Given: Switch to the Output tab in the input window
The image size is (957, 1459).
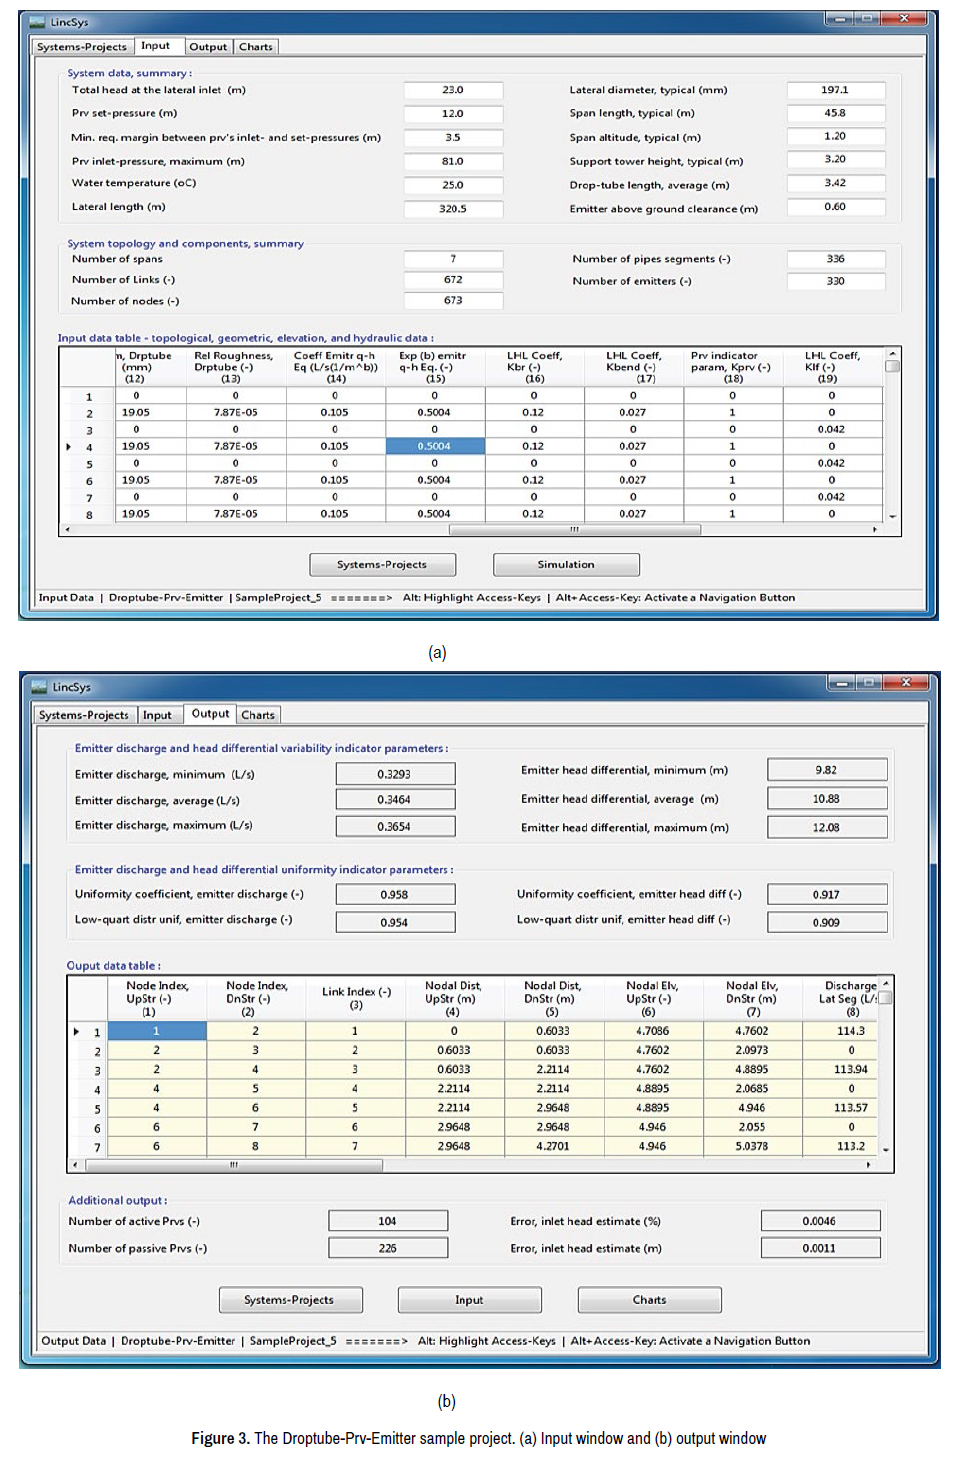Looking at the screenshot, I should click(208, 47).
